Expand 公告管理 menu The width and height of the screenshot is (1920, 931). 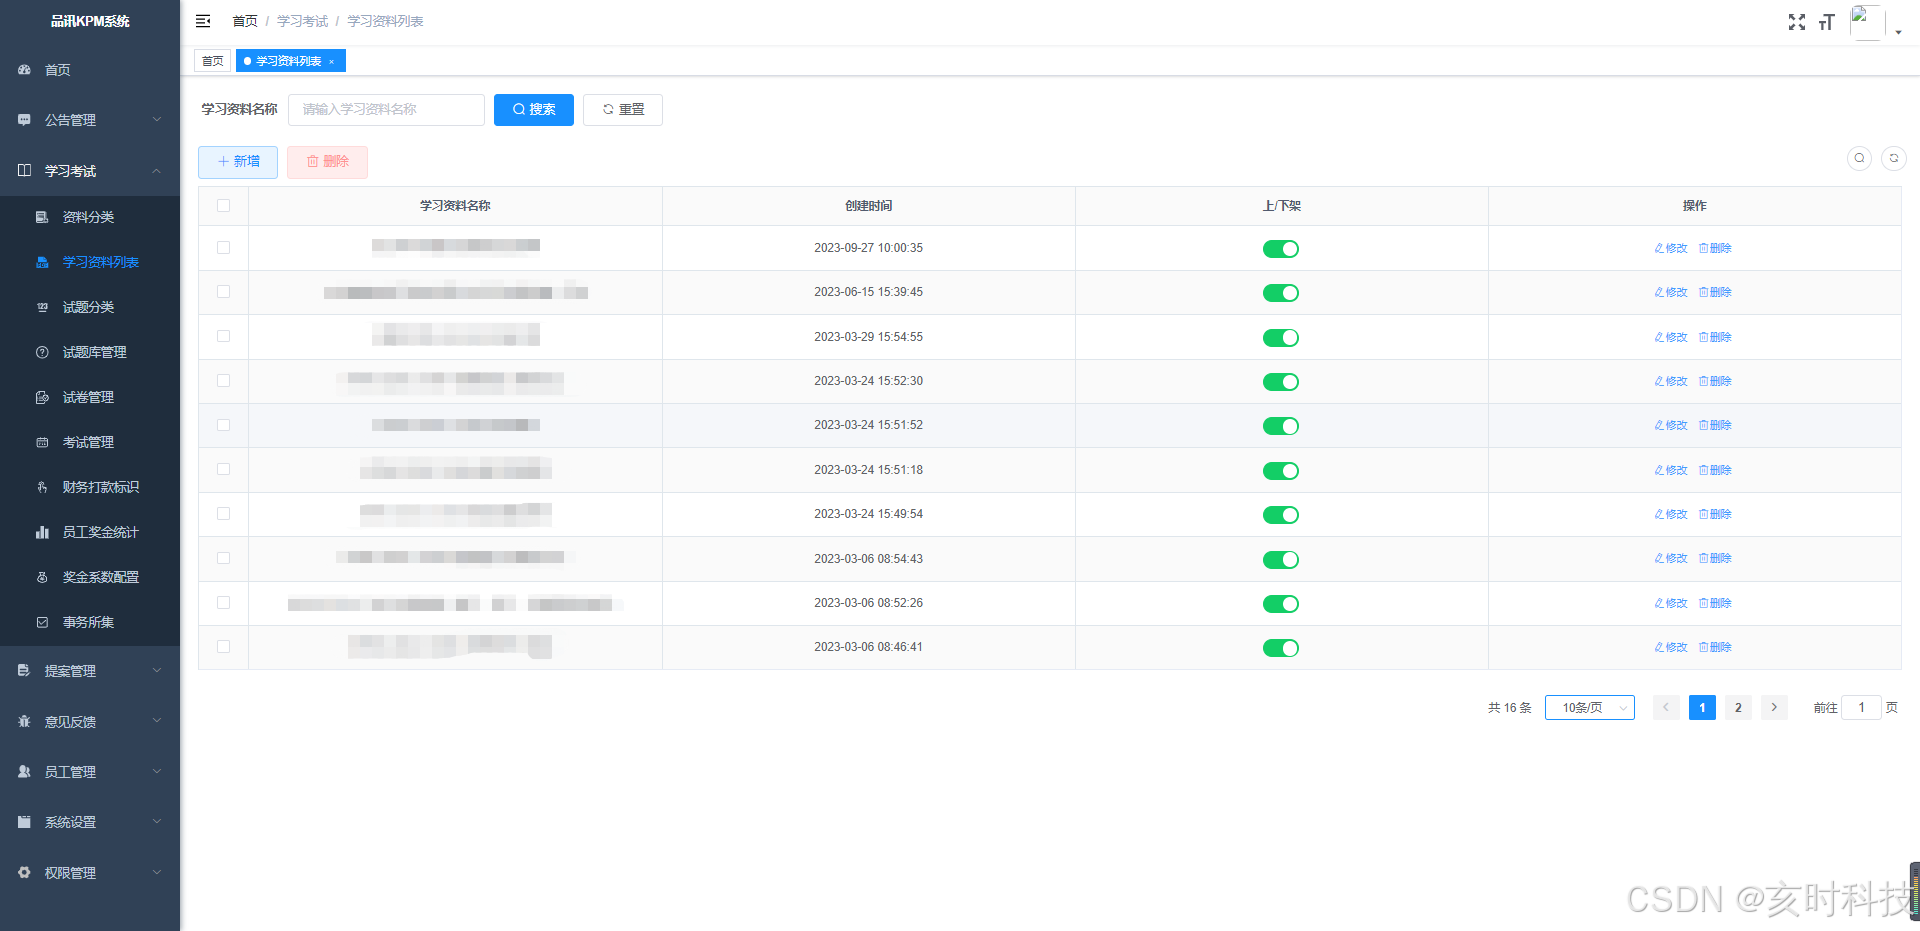pos(90,120)
